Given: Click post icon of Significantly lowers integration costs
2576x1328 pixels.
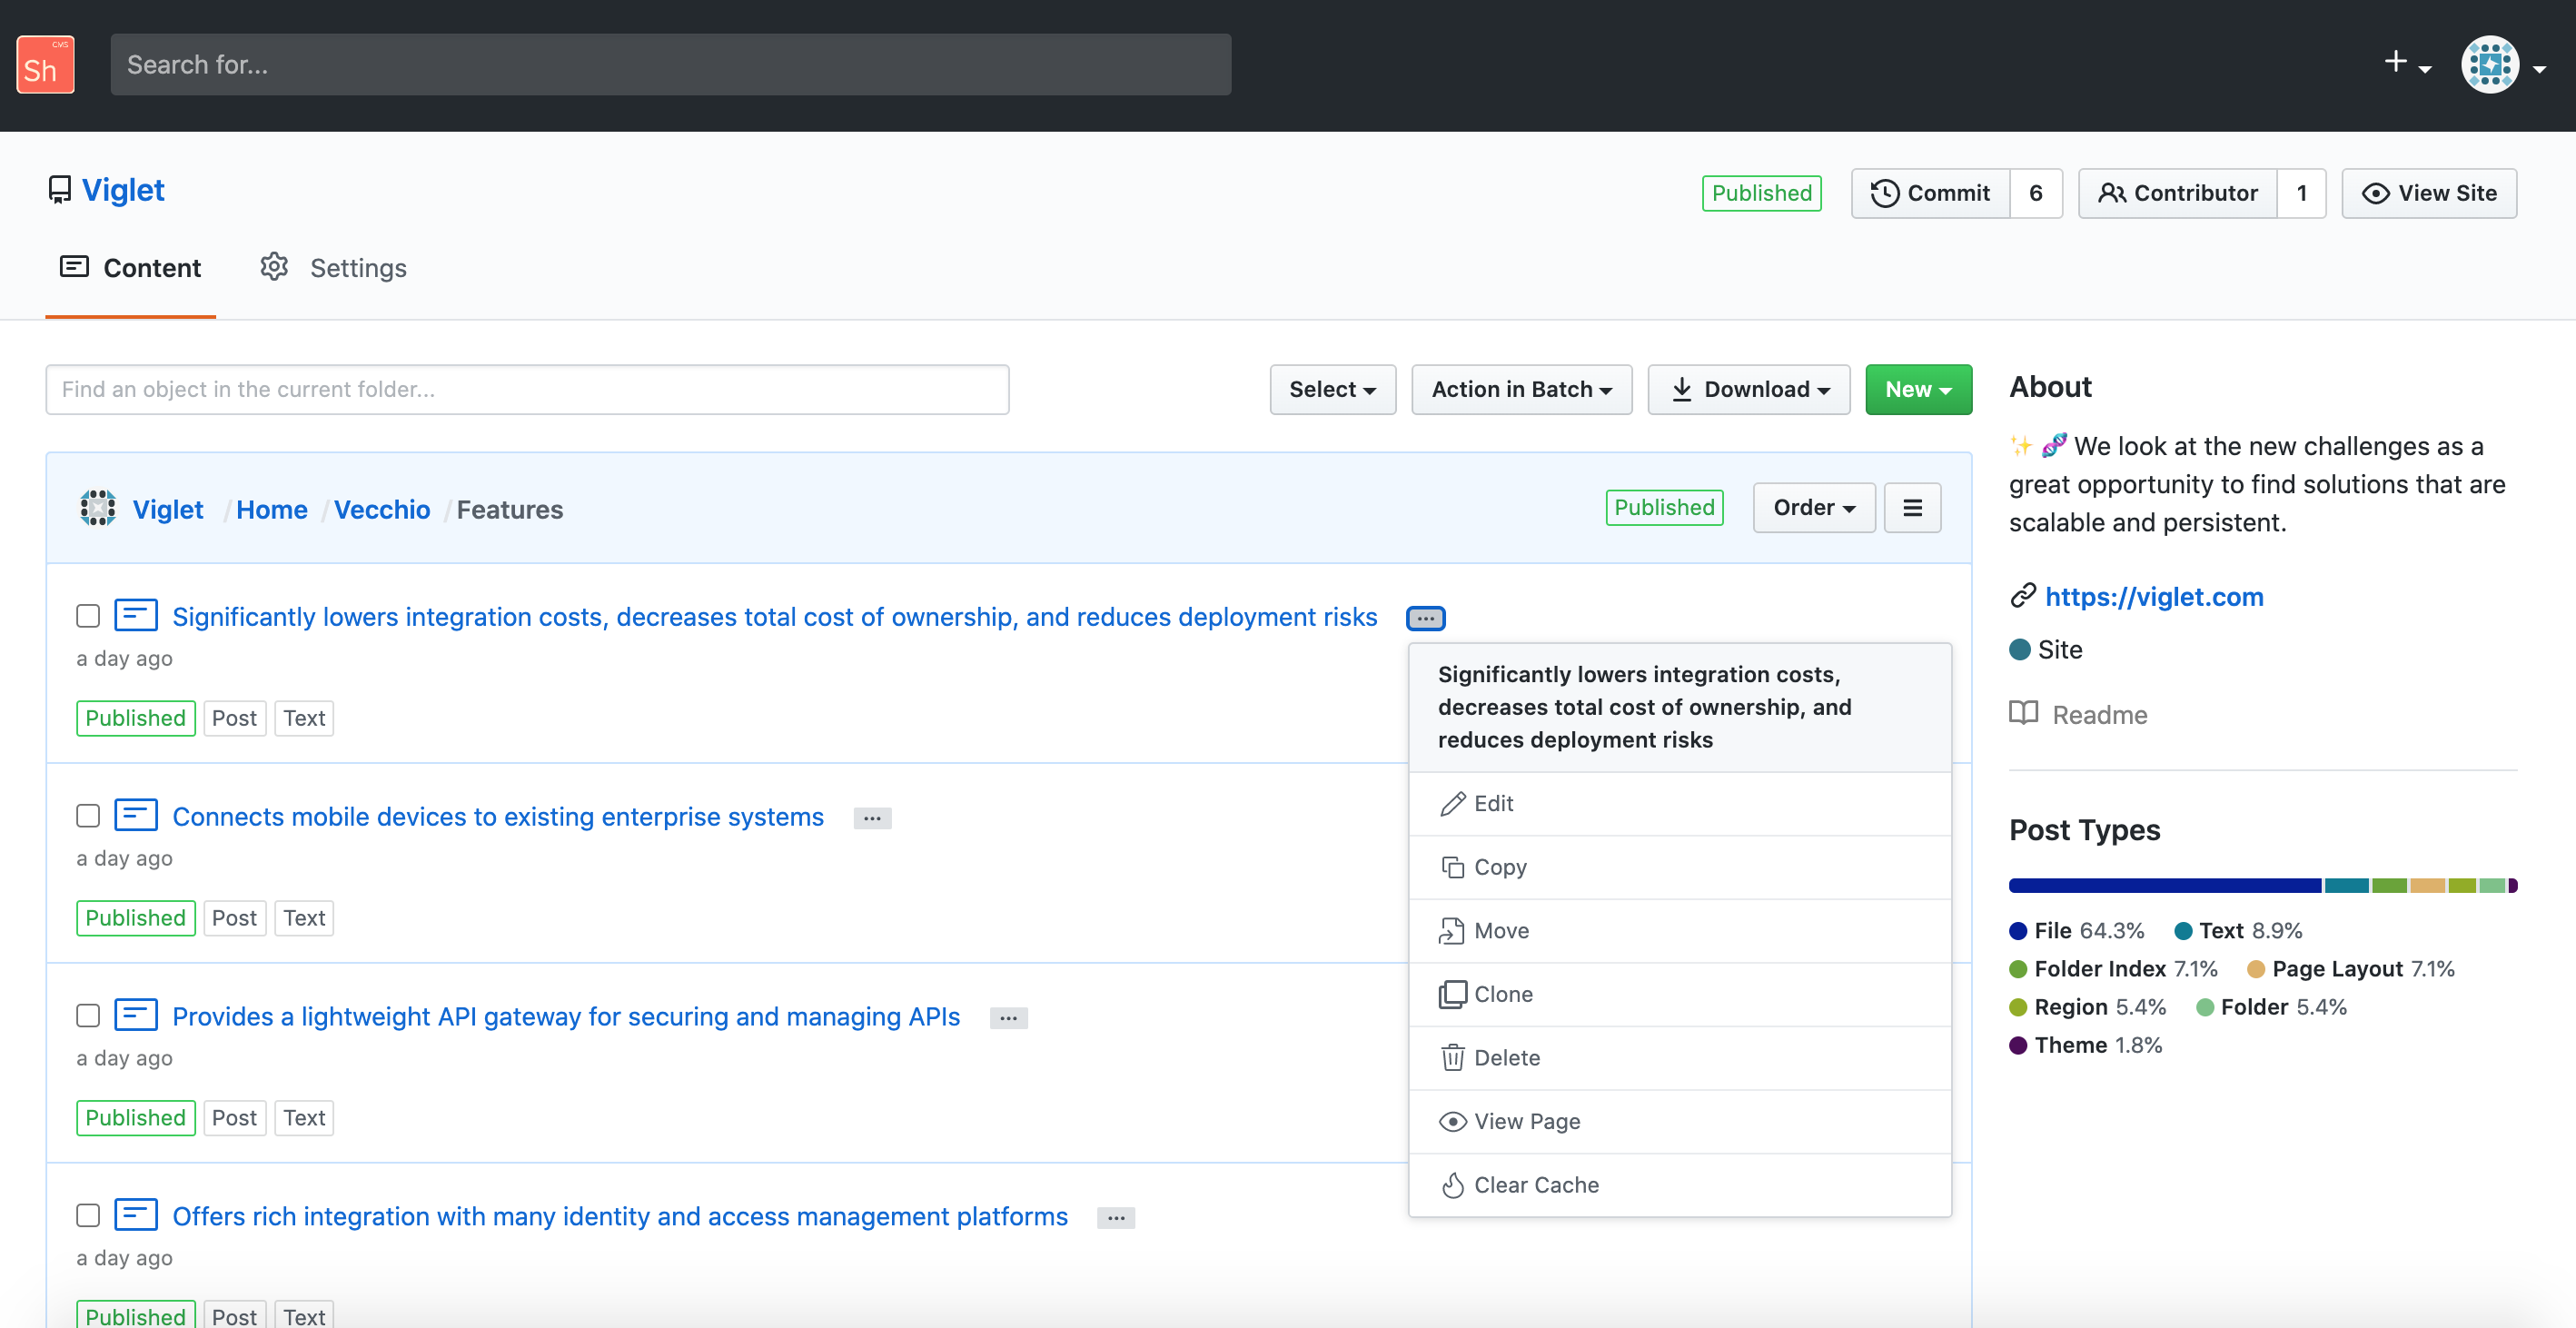Looking at the screenshot, I should (x=136, y=615).
